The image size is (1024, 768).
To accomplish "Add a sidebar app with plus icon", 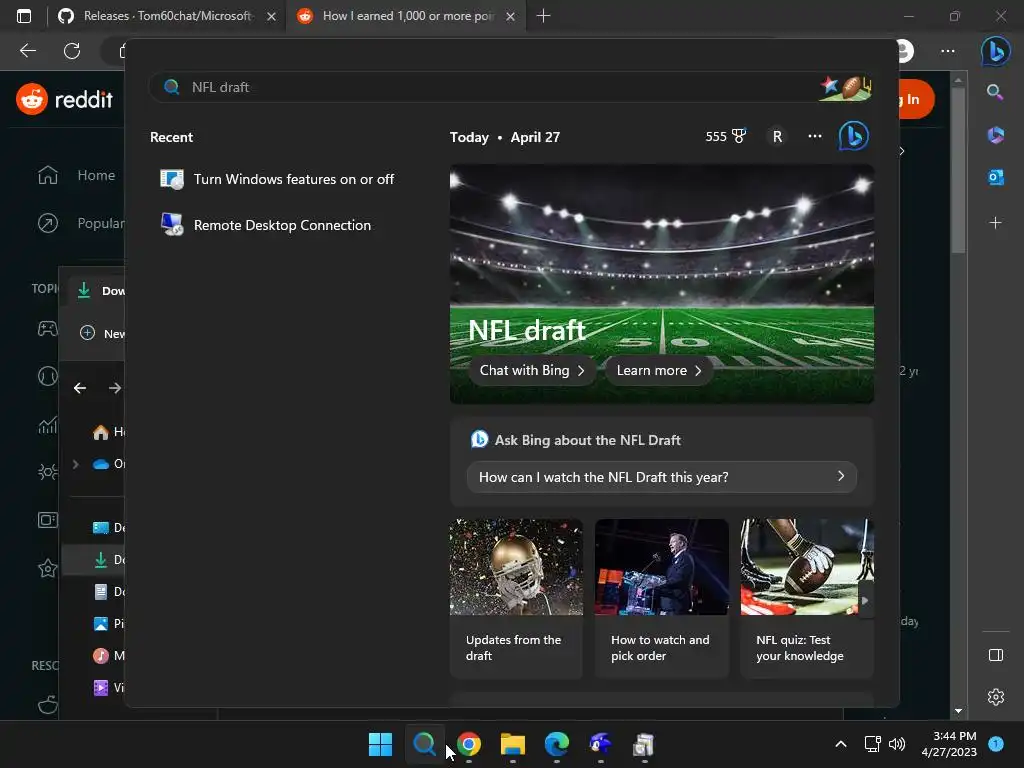I will [995, 223].
